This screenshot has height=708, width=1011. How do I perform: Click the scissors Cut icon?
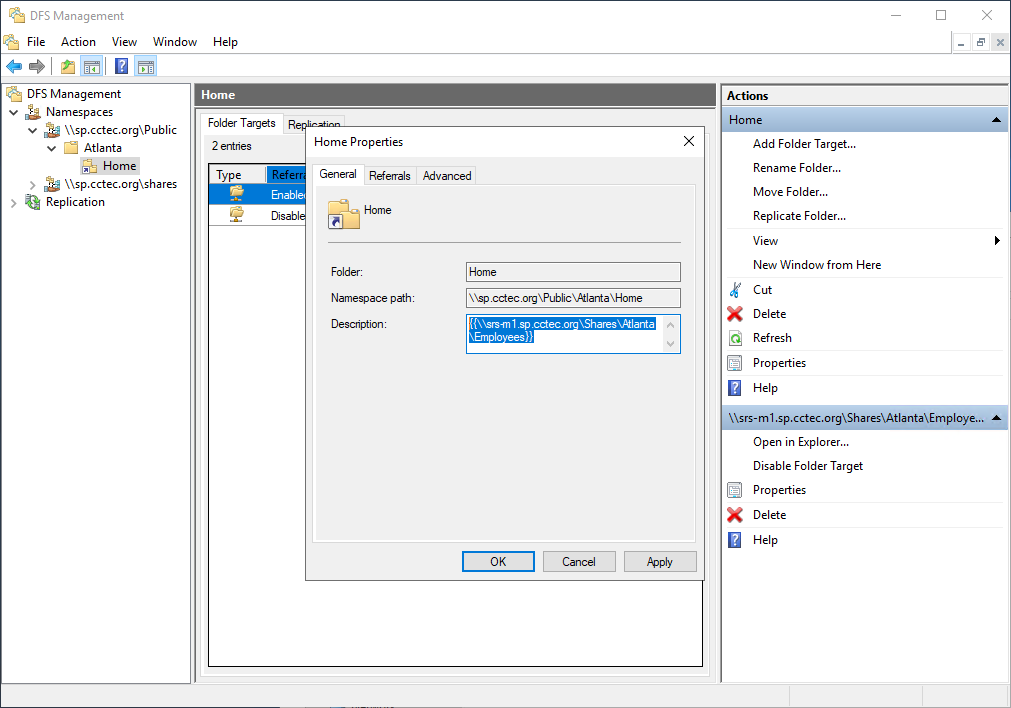pyautogui.click(x=735, y=290)
